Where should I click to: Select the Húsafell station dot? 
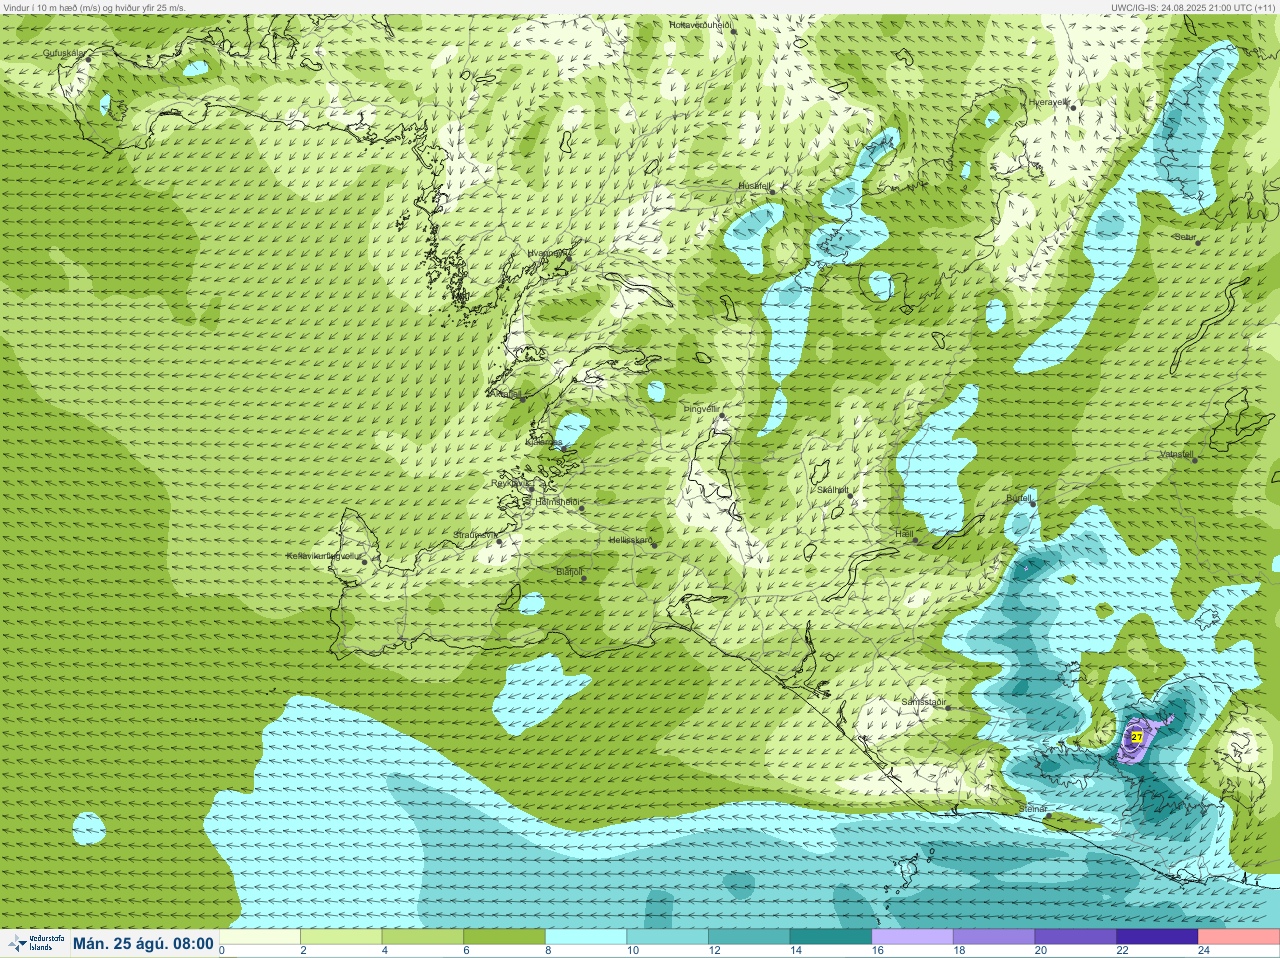(772, 191)
